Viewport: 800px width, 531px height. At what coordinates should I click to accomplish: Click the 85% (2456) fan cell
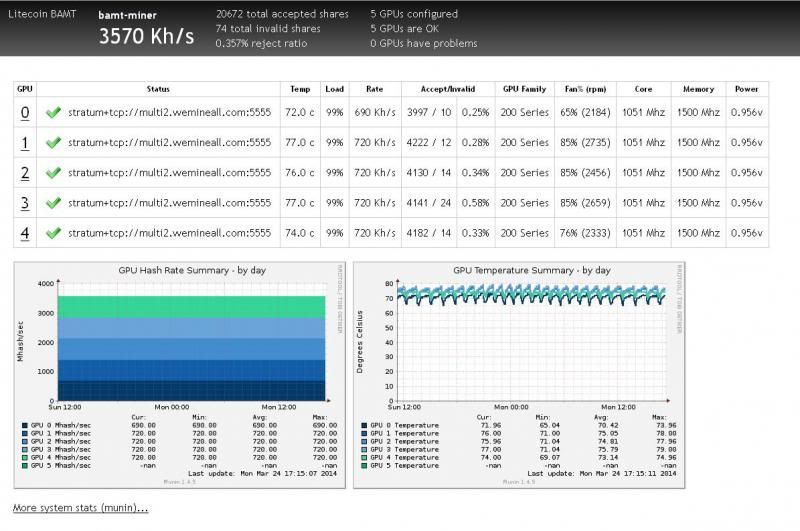585,172
